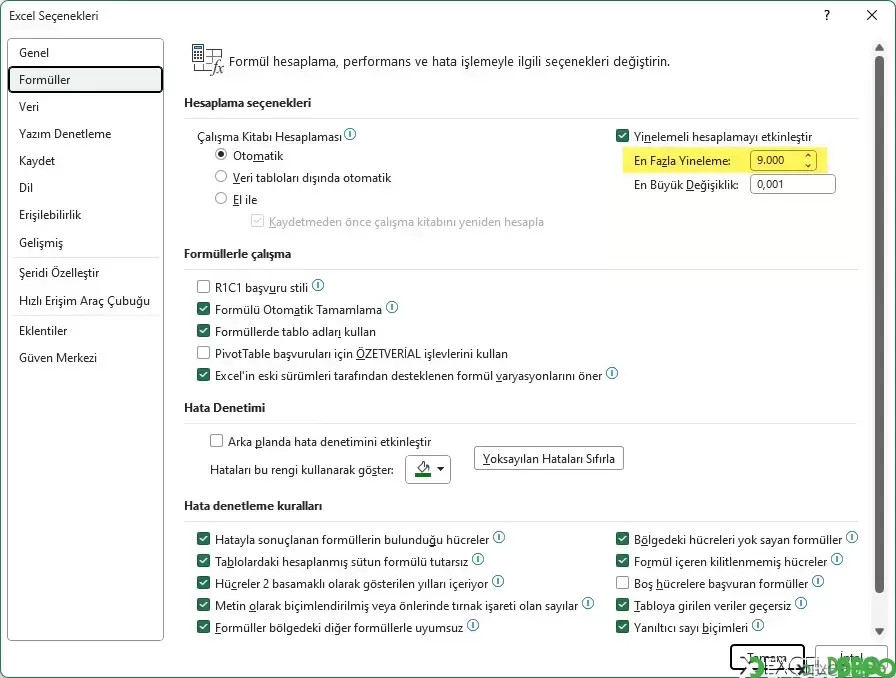Viewport: 896px width, 678px height.
Task: Toggle Metin olarak biçimlendirilmiş sayılar checkbox
Action: click(203, 605)
